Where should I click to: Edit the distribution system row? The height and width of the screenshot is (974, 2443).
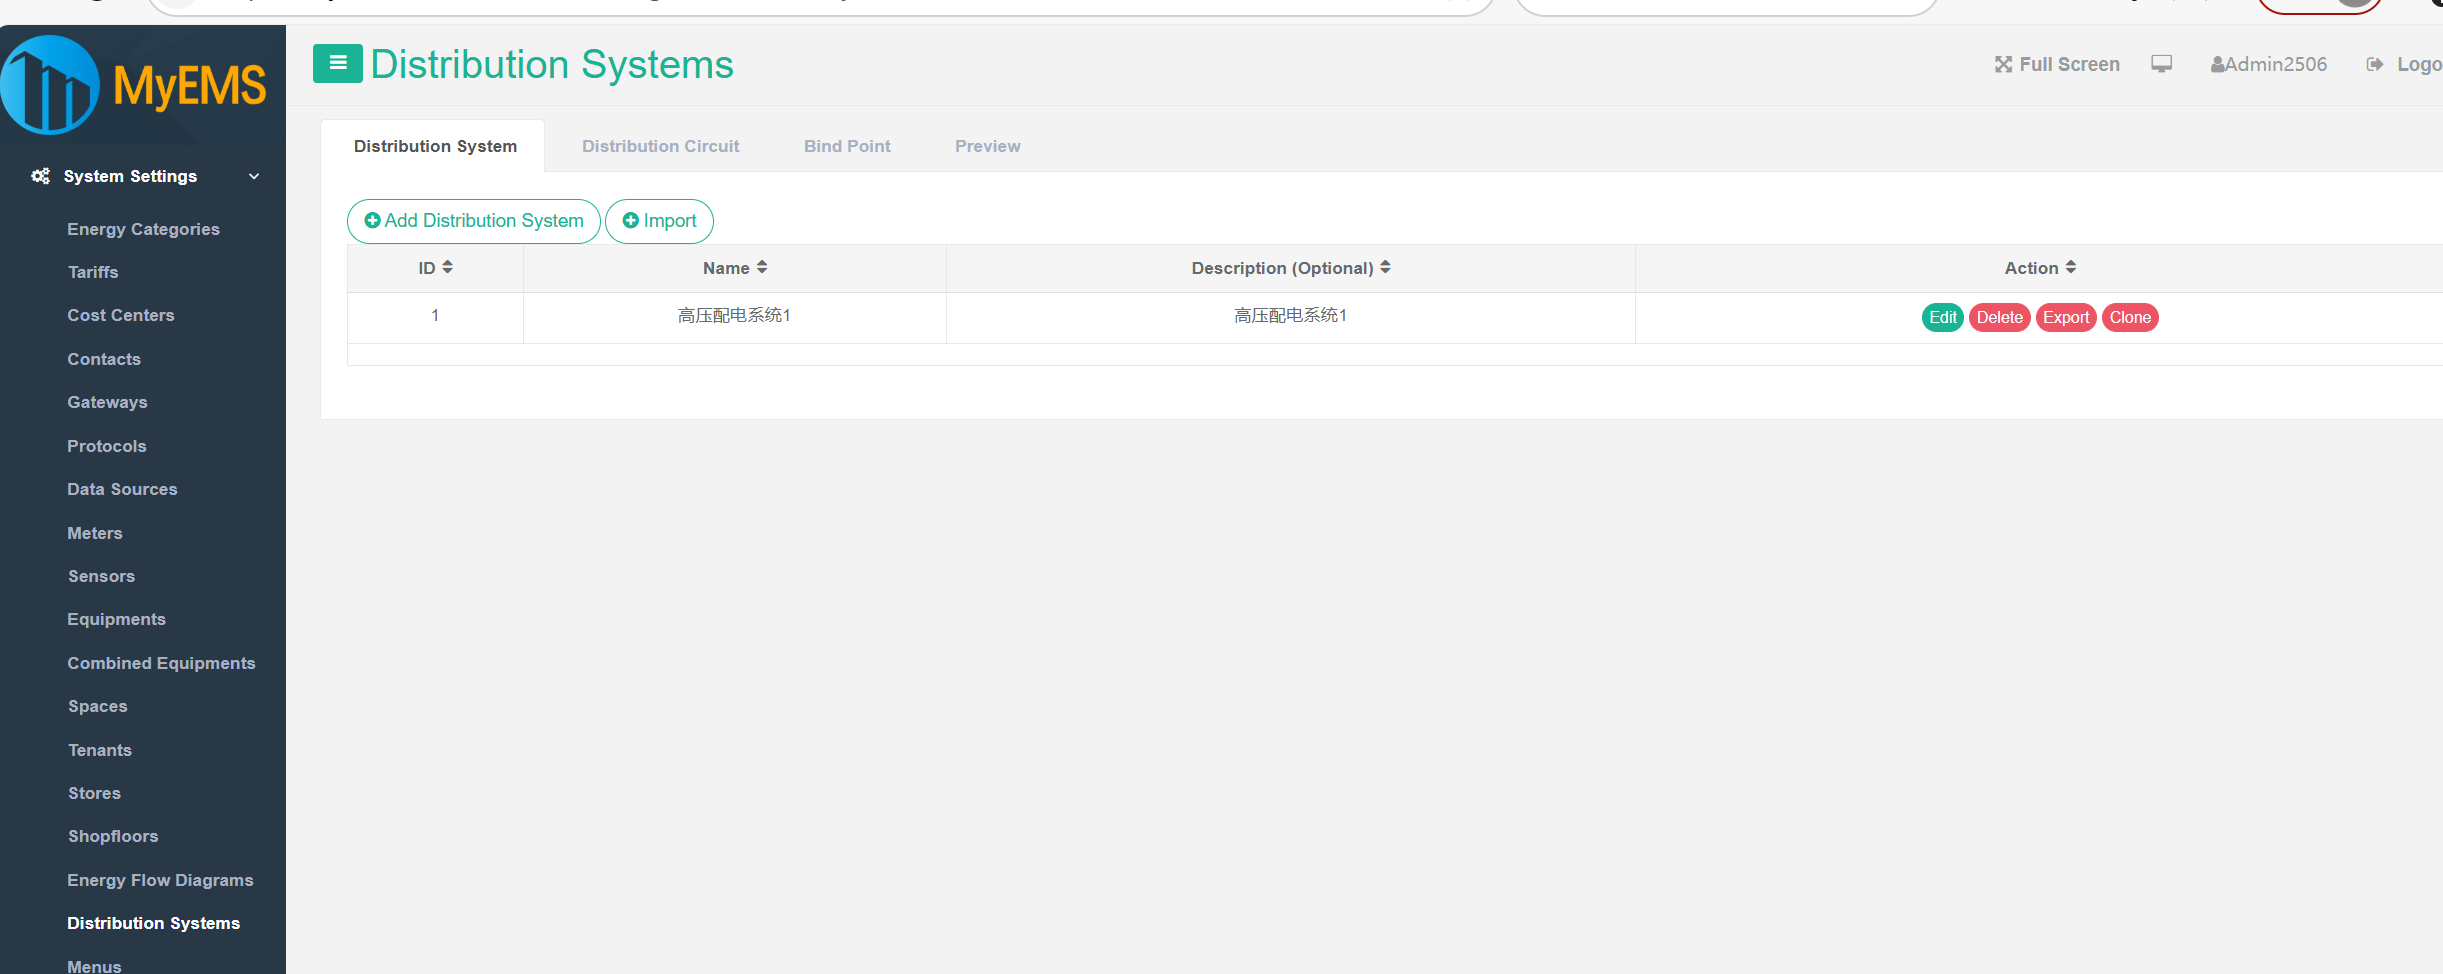point(1942,317)
